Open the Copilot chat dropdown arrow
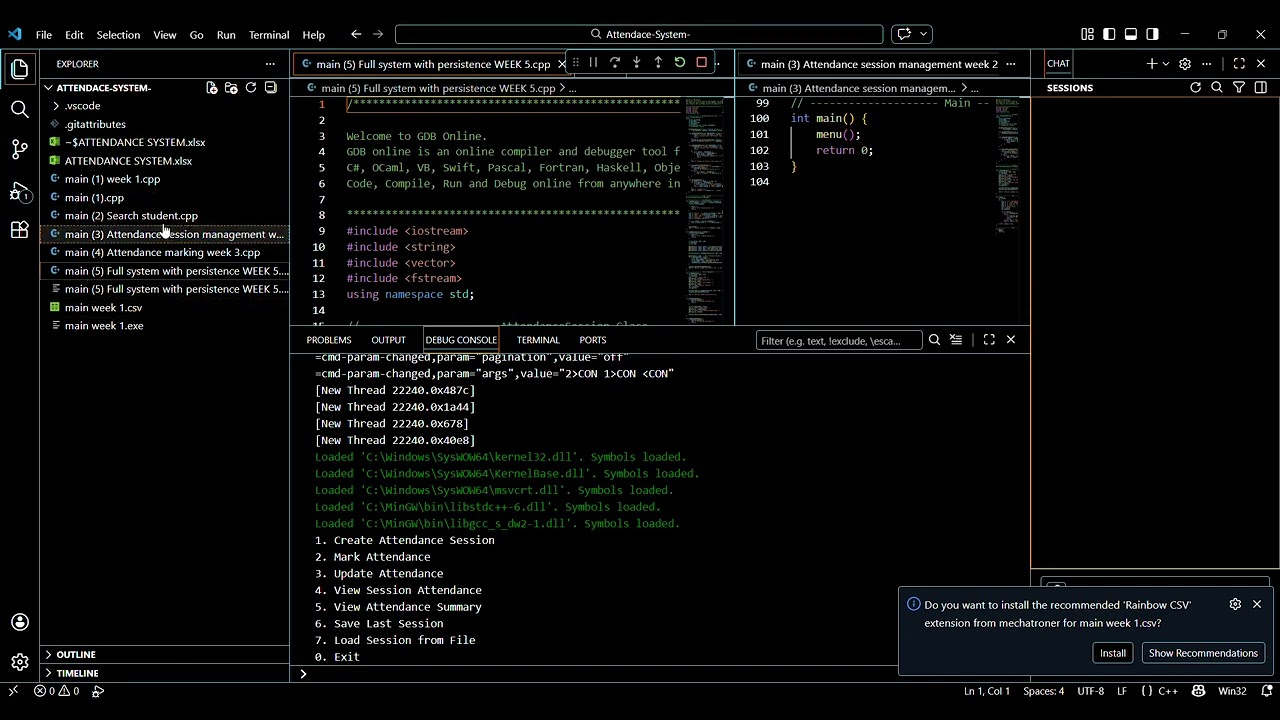The height and width of the screenshot is (720, 1280). click(x=923, y=34)
